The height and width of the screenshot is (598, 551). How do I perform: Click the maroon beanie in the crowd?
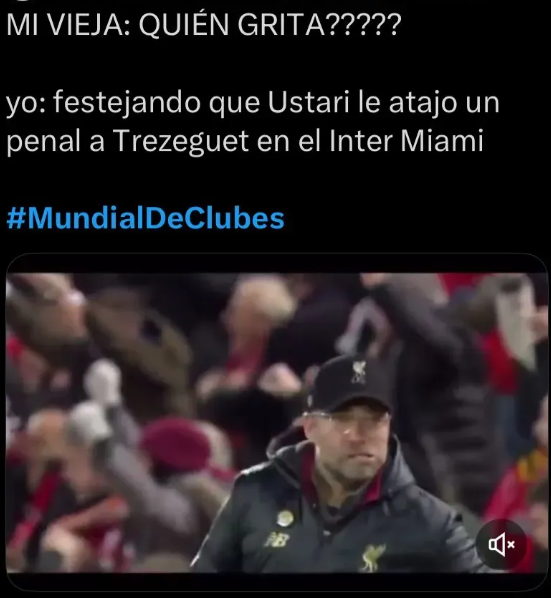(x=176, y=444)
